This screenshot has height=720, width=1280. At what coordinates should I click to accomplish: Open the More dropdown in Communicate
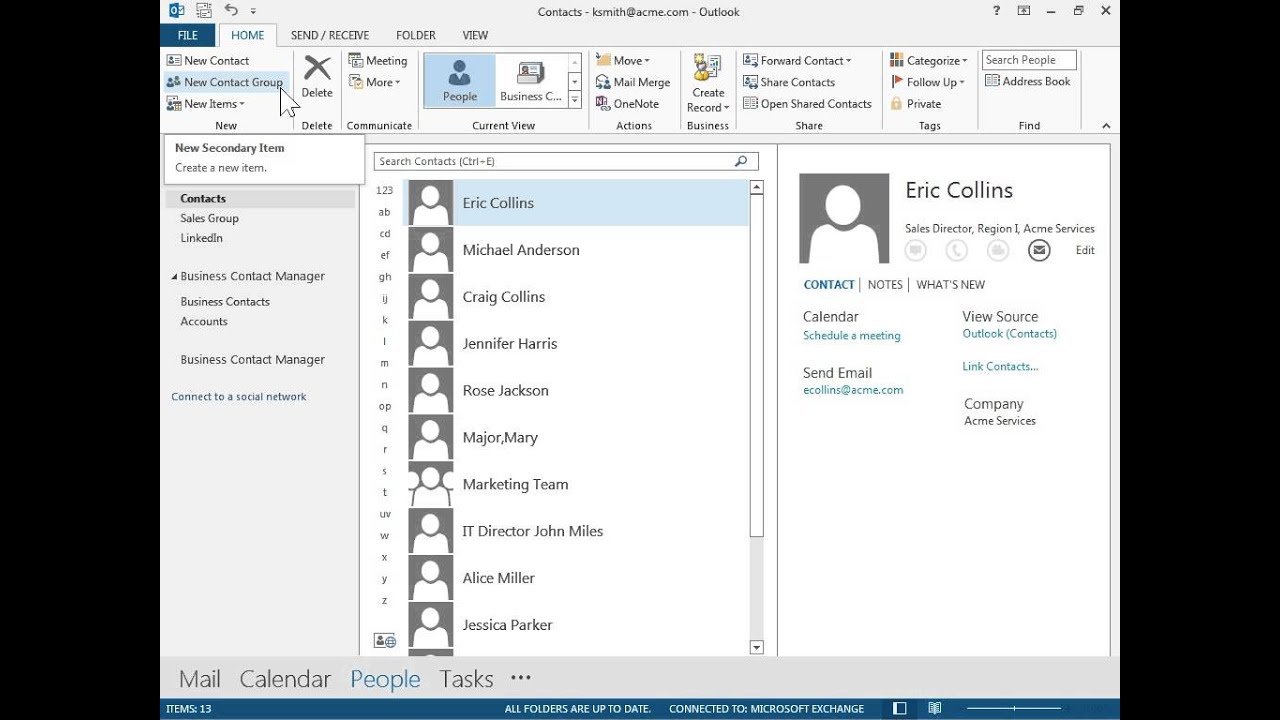click(375, 82)
